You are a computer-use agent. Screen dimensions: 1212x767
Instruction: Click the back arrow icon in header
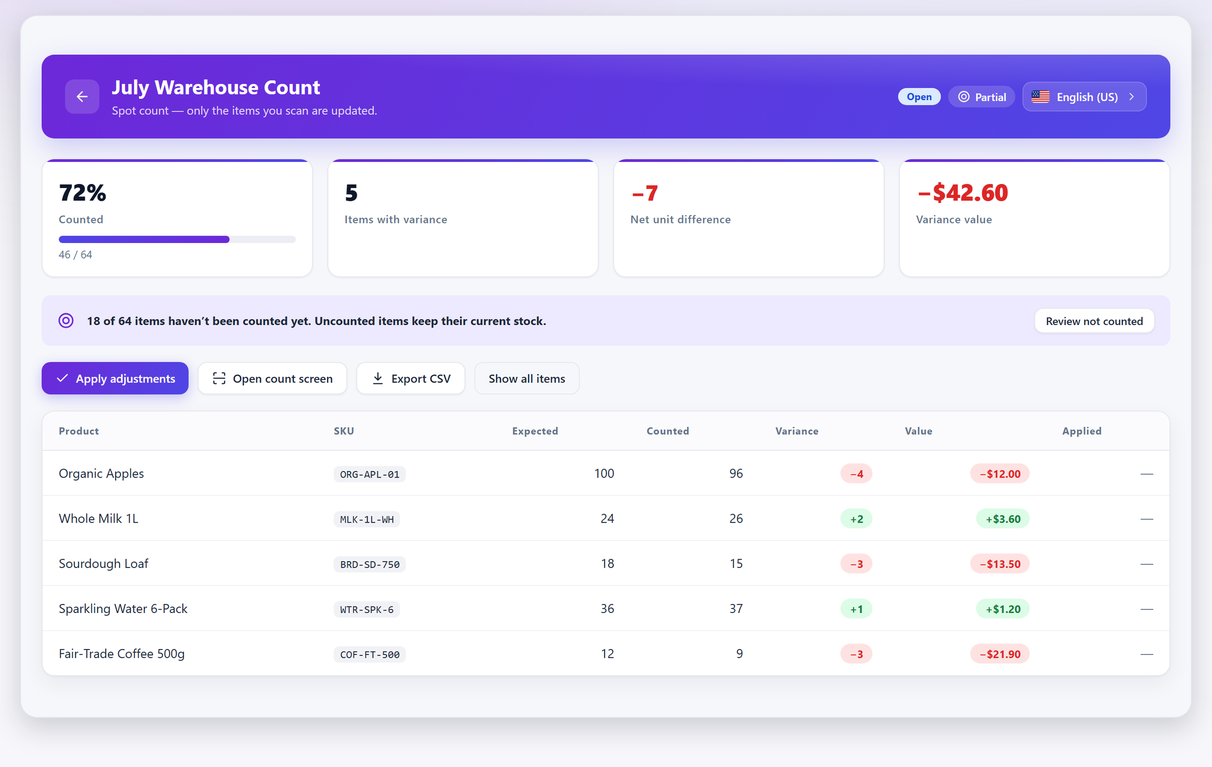tap(82, 97)
